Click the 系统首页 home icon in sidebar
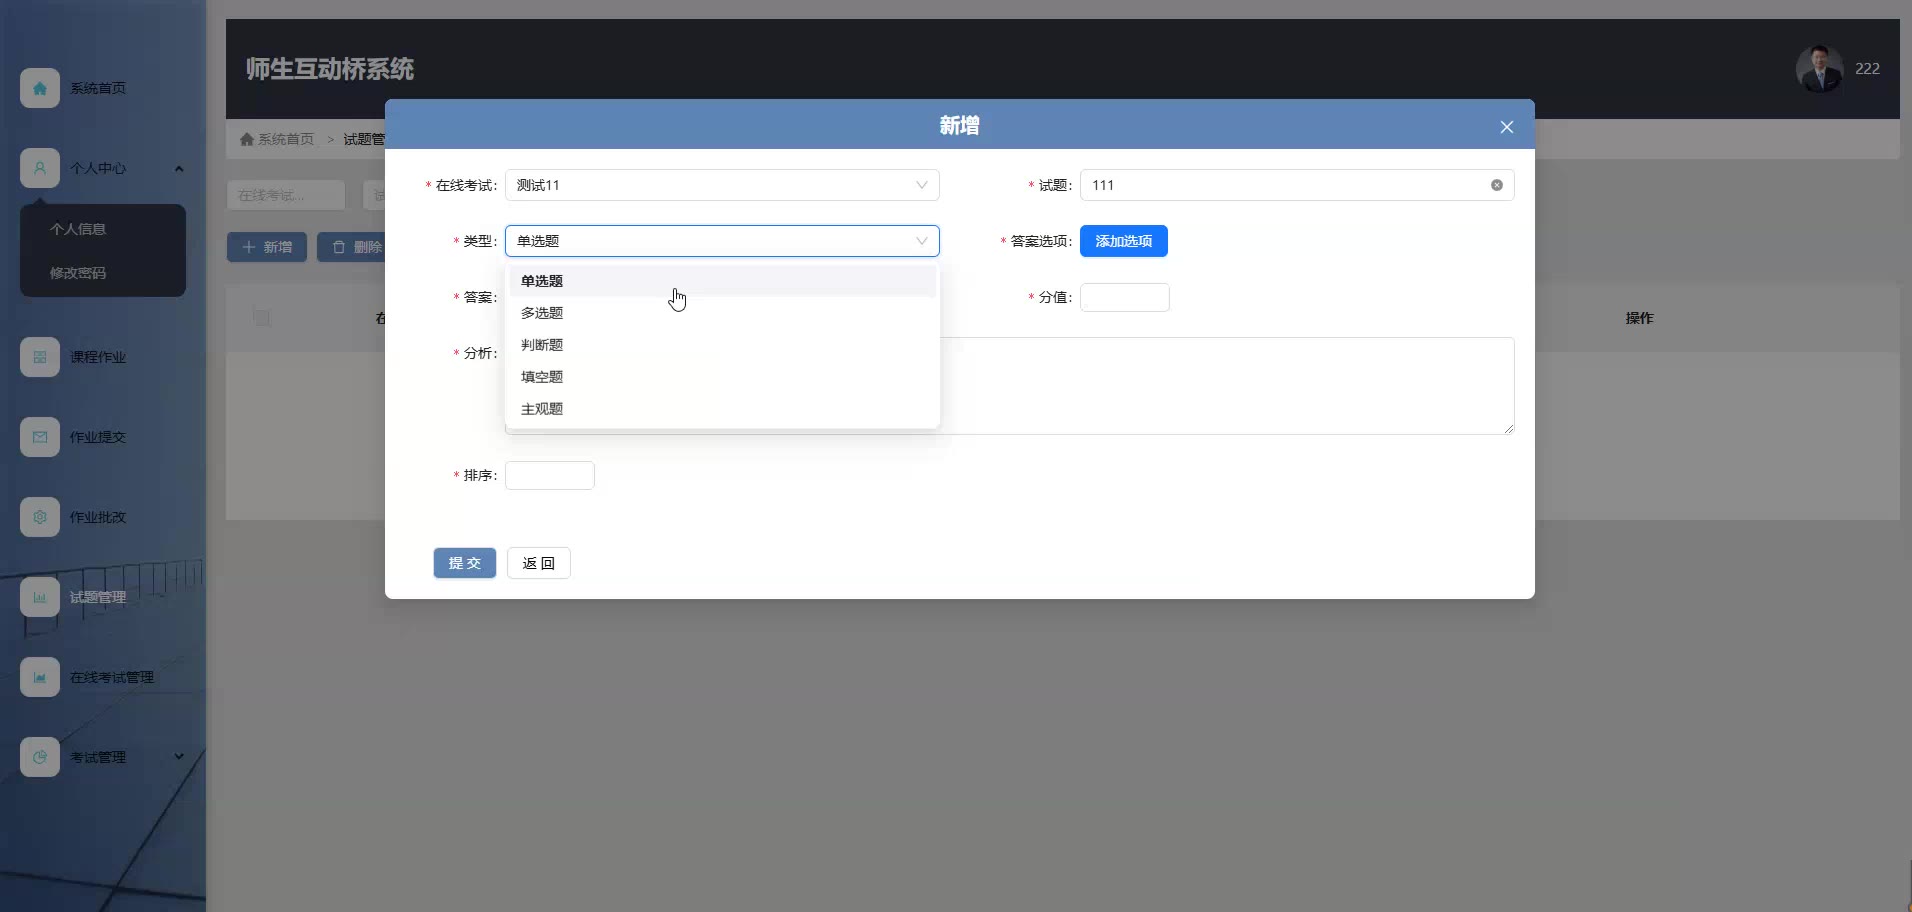The height and width of the screenshot is (912, 1912). 40,88
